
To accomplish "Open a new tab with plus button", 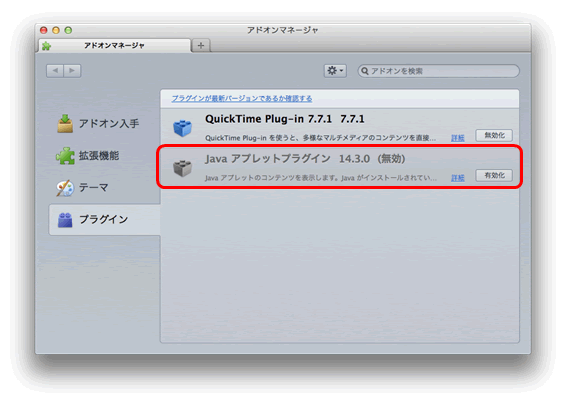I will tap(201, 46).
